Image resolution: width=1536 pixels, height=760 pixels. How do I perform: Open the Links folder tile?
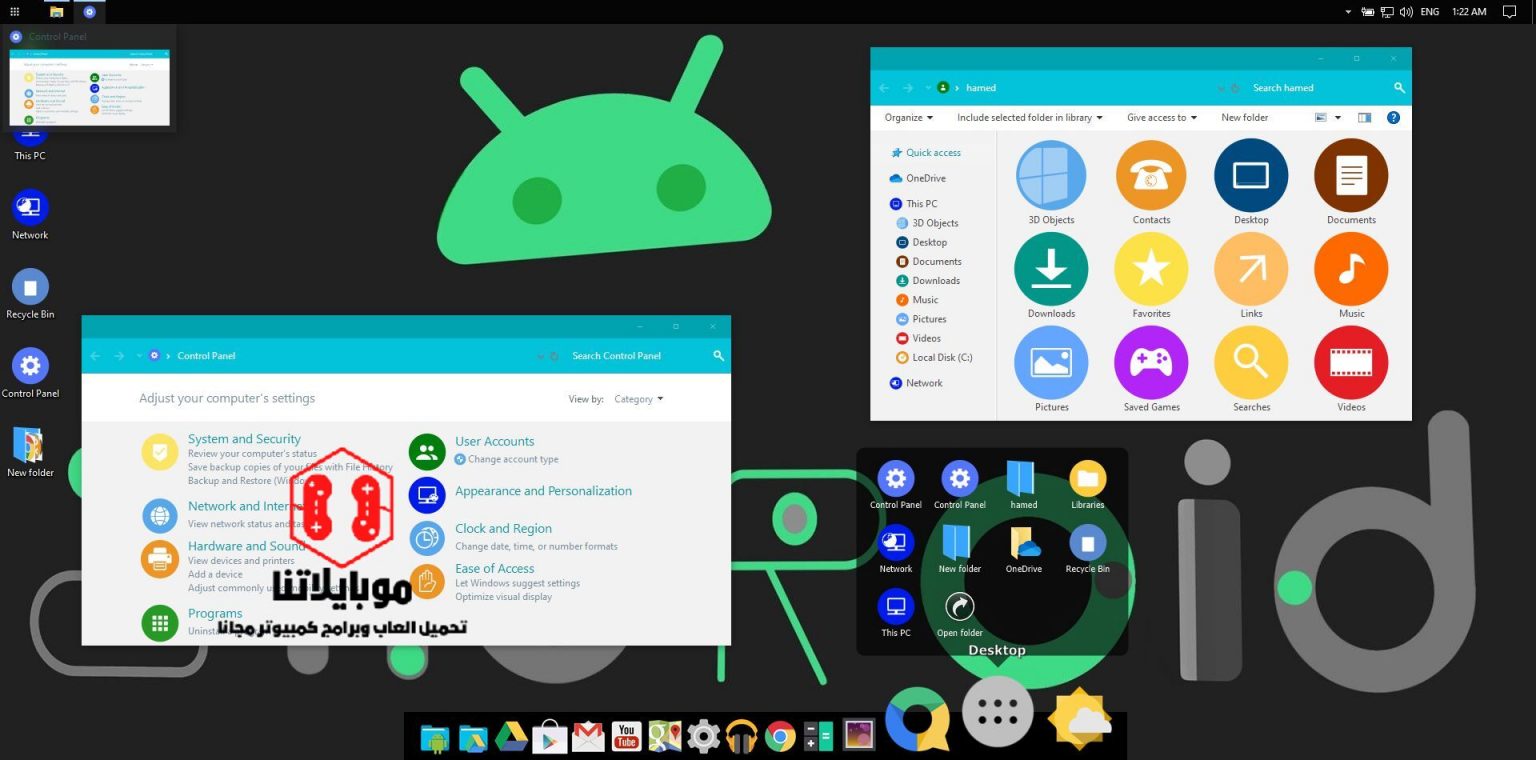tap(1251, 276)
